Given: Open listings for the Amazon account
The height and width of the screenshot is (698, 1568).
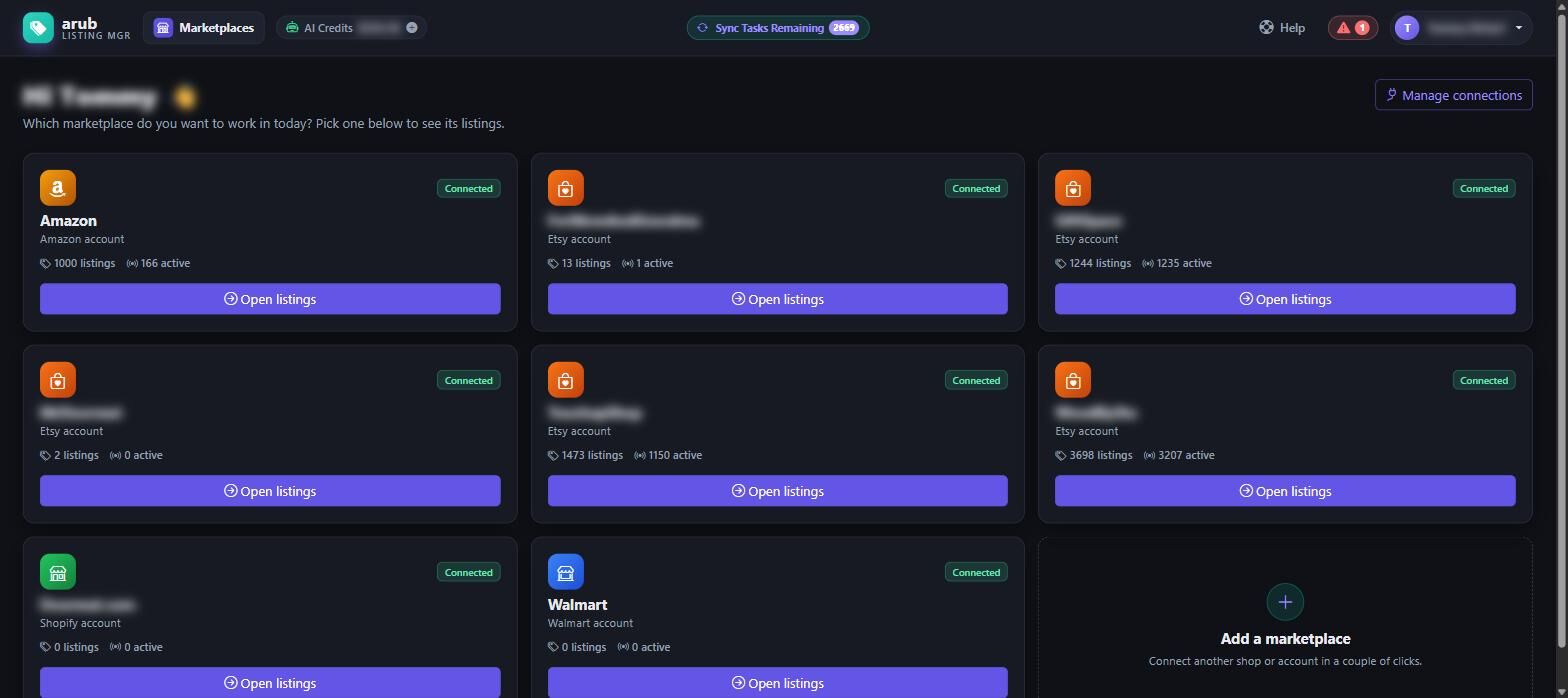Looking at the screenshot, I should [270, 299].
